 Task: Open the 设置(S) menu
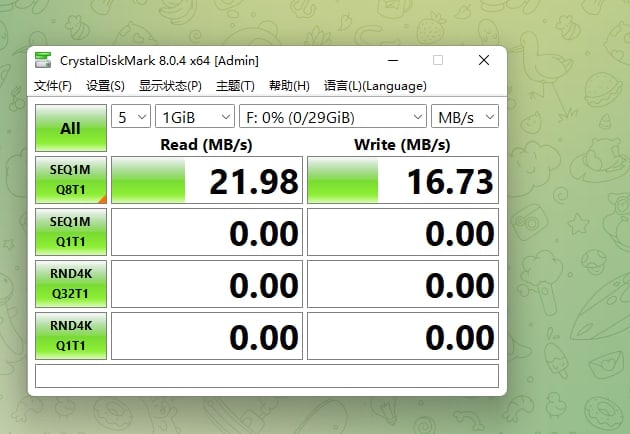click(105, 86)
